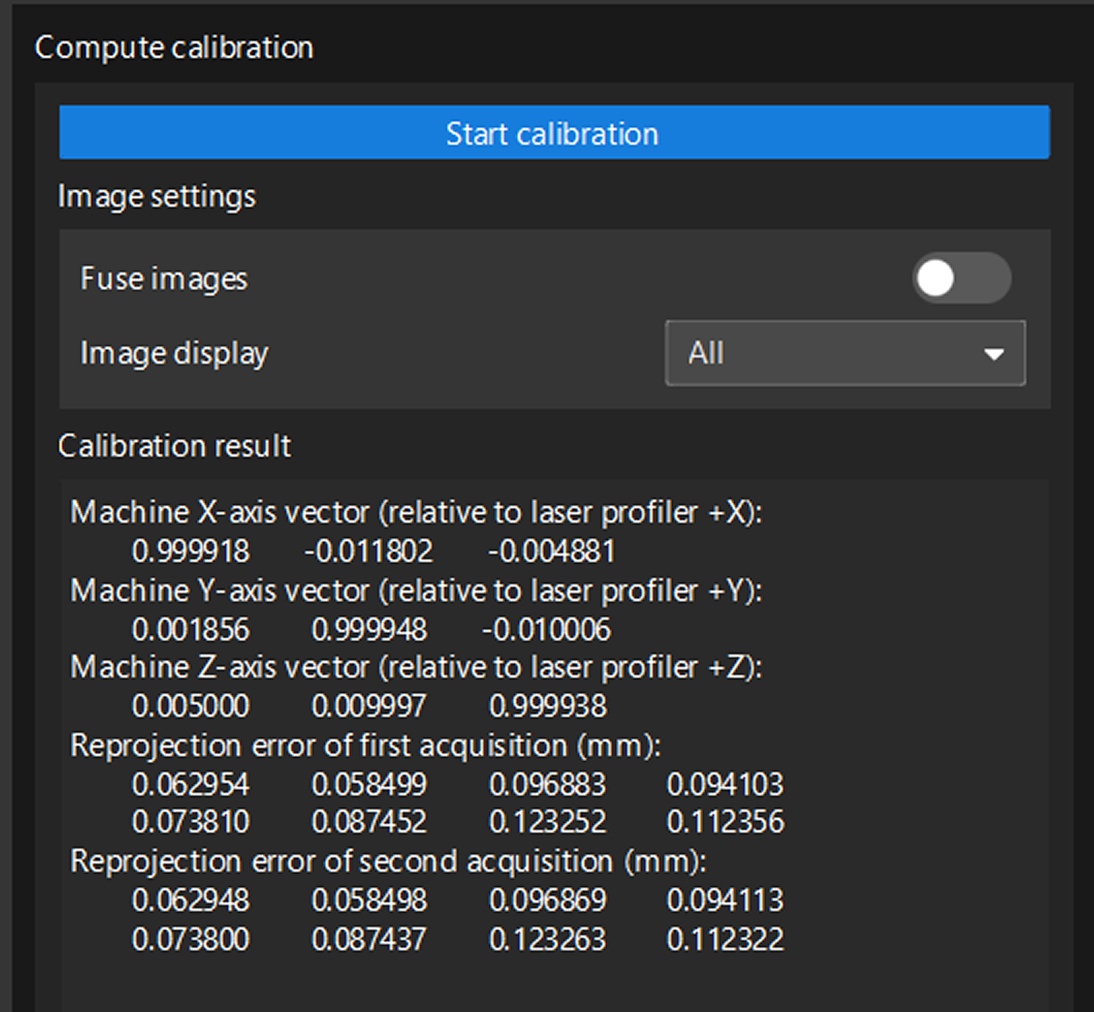Click the X-axis value -0.011802

(x=368, y=551)
